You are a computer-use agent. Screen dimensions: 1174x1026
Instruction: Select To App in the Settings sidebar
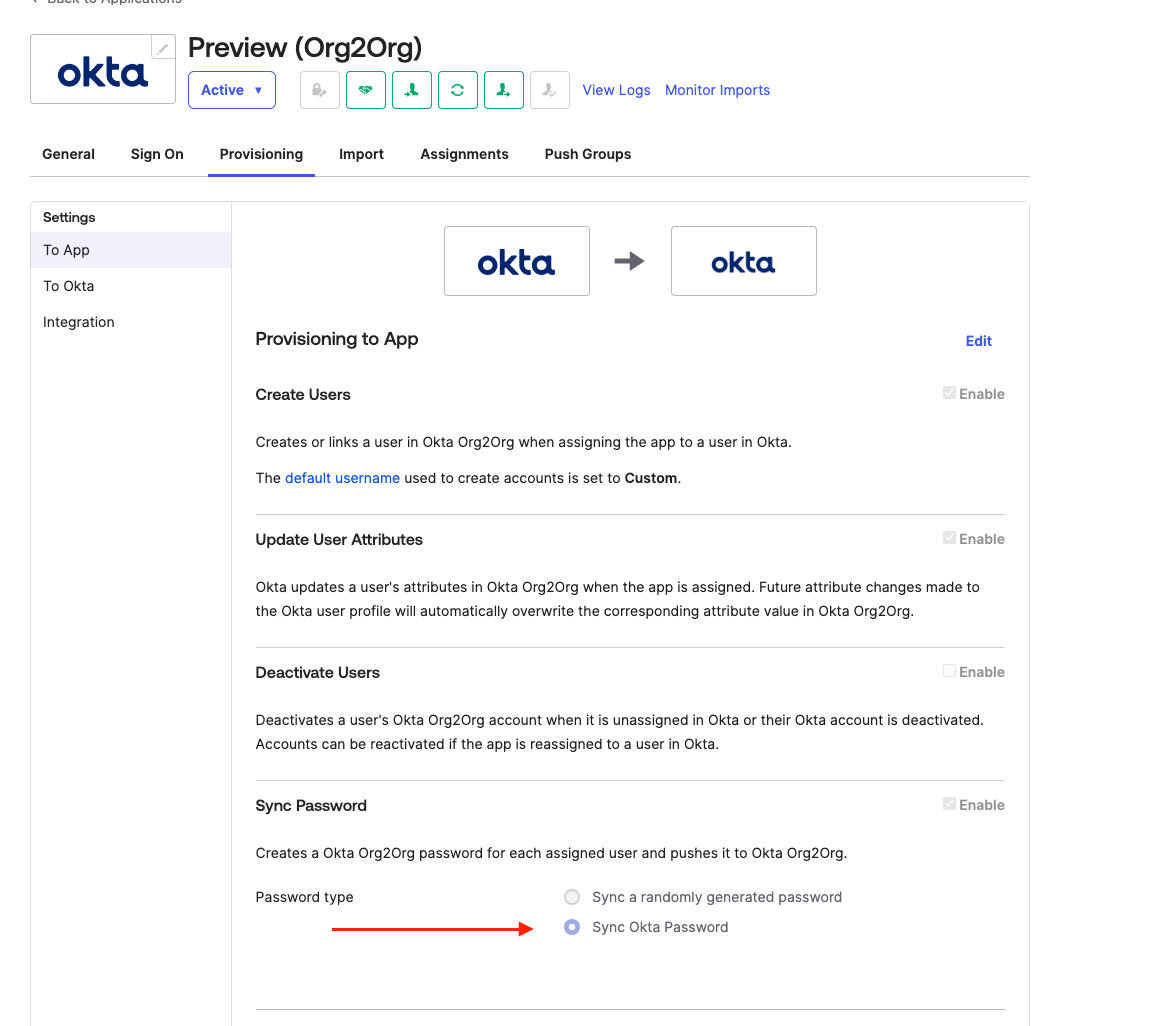tap(131, 250)
